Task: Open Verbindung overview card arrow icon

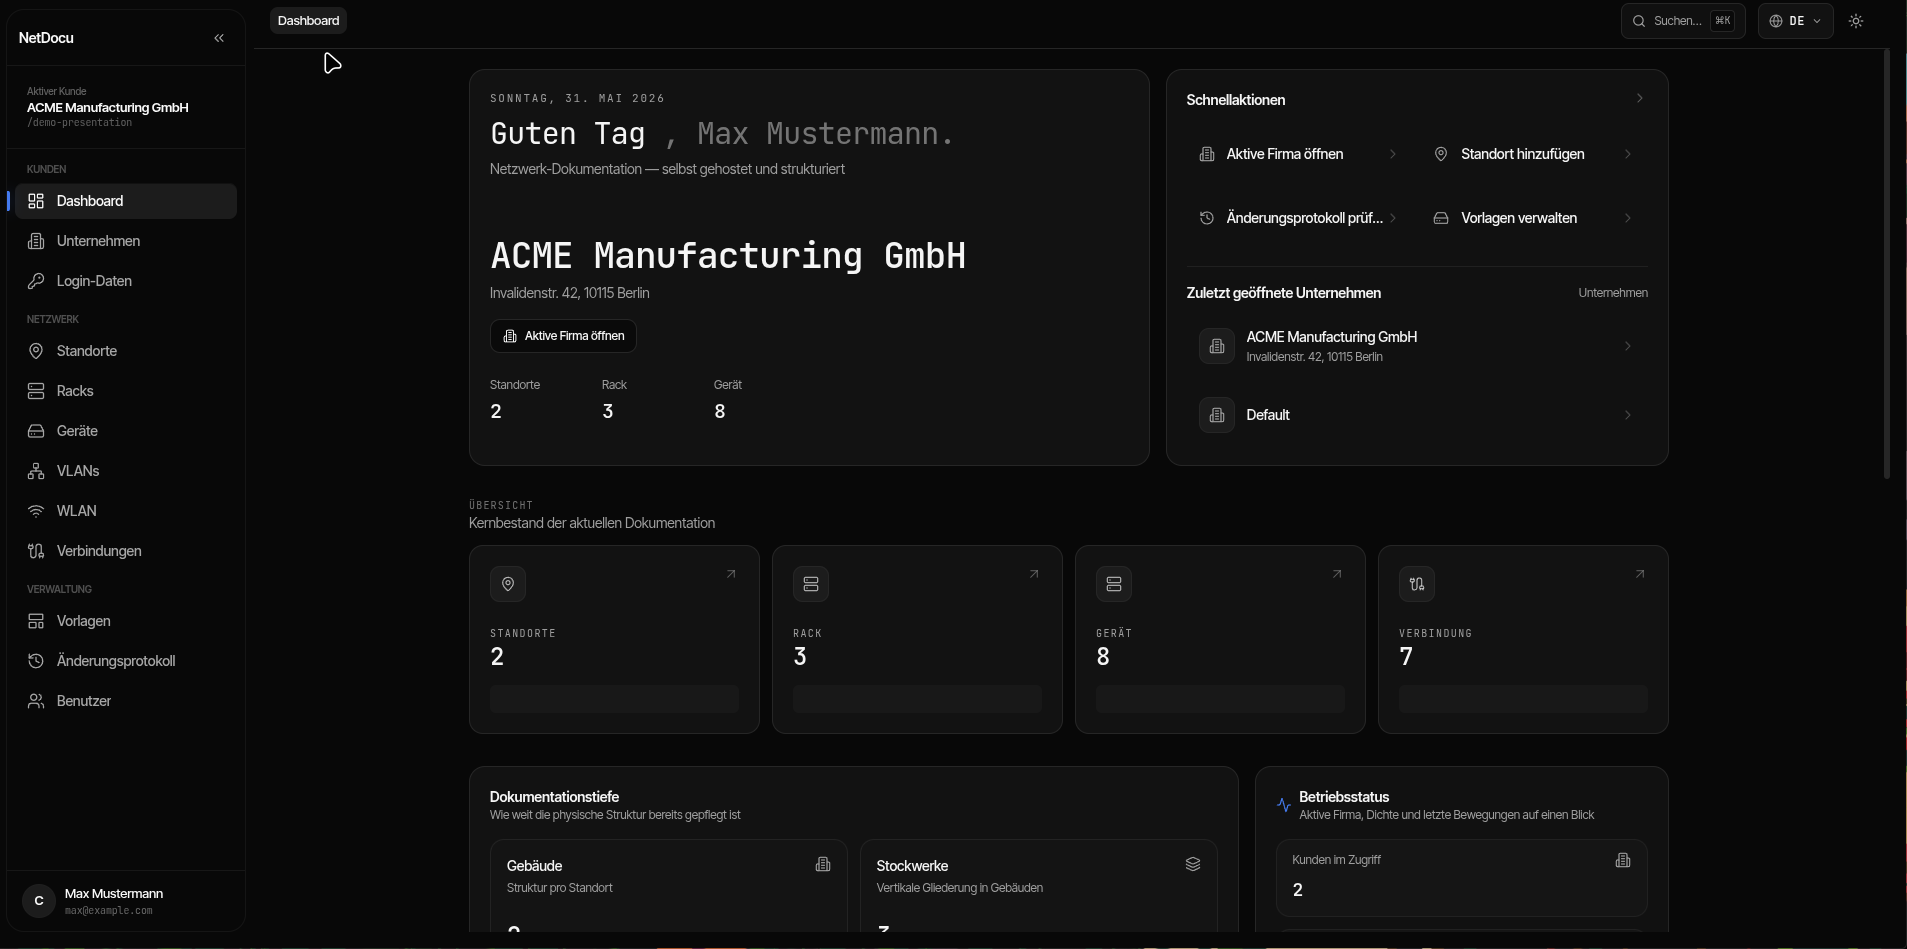Action: (x=1640, y=574)
